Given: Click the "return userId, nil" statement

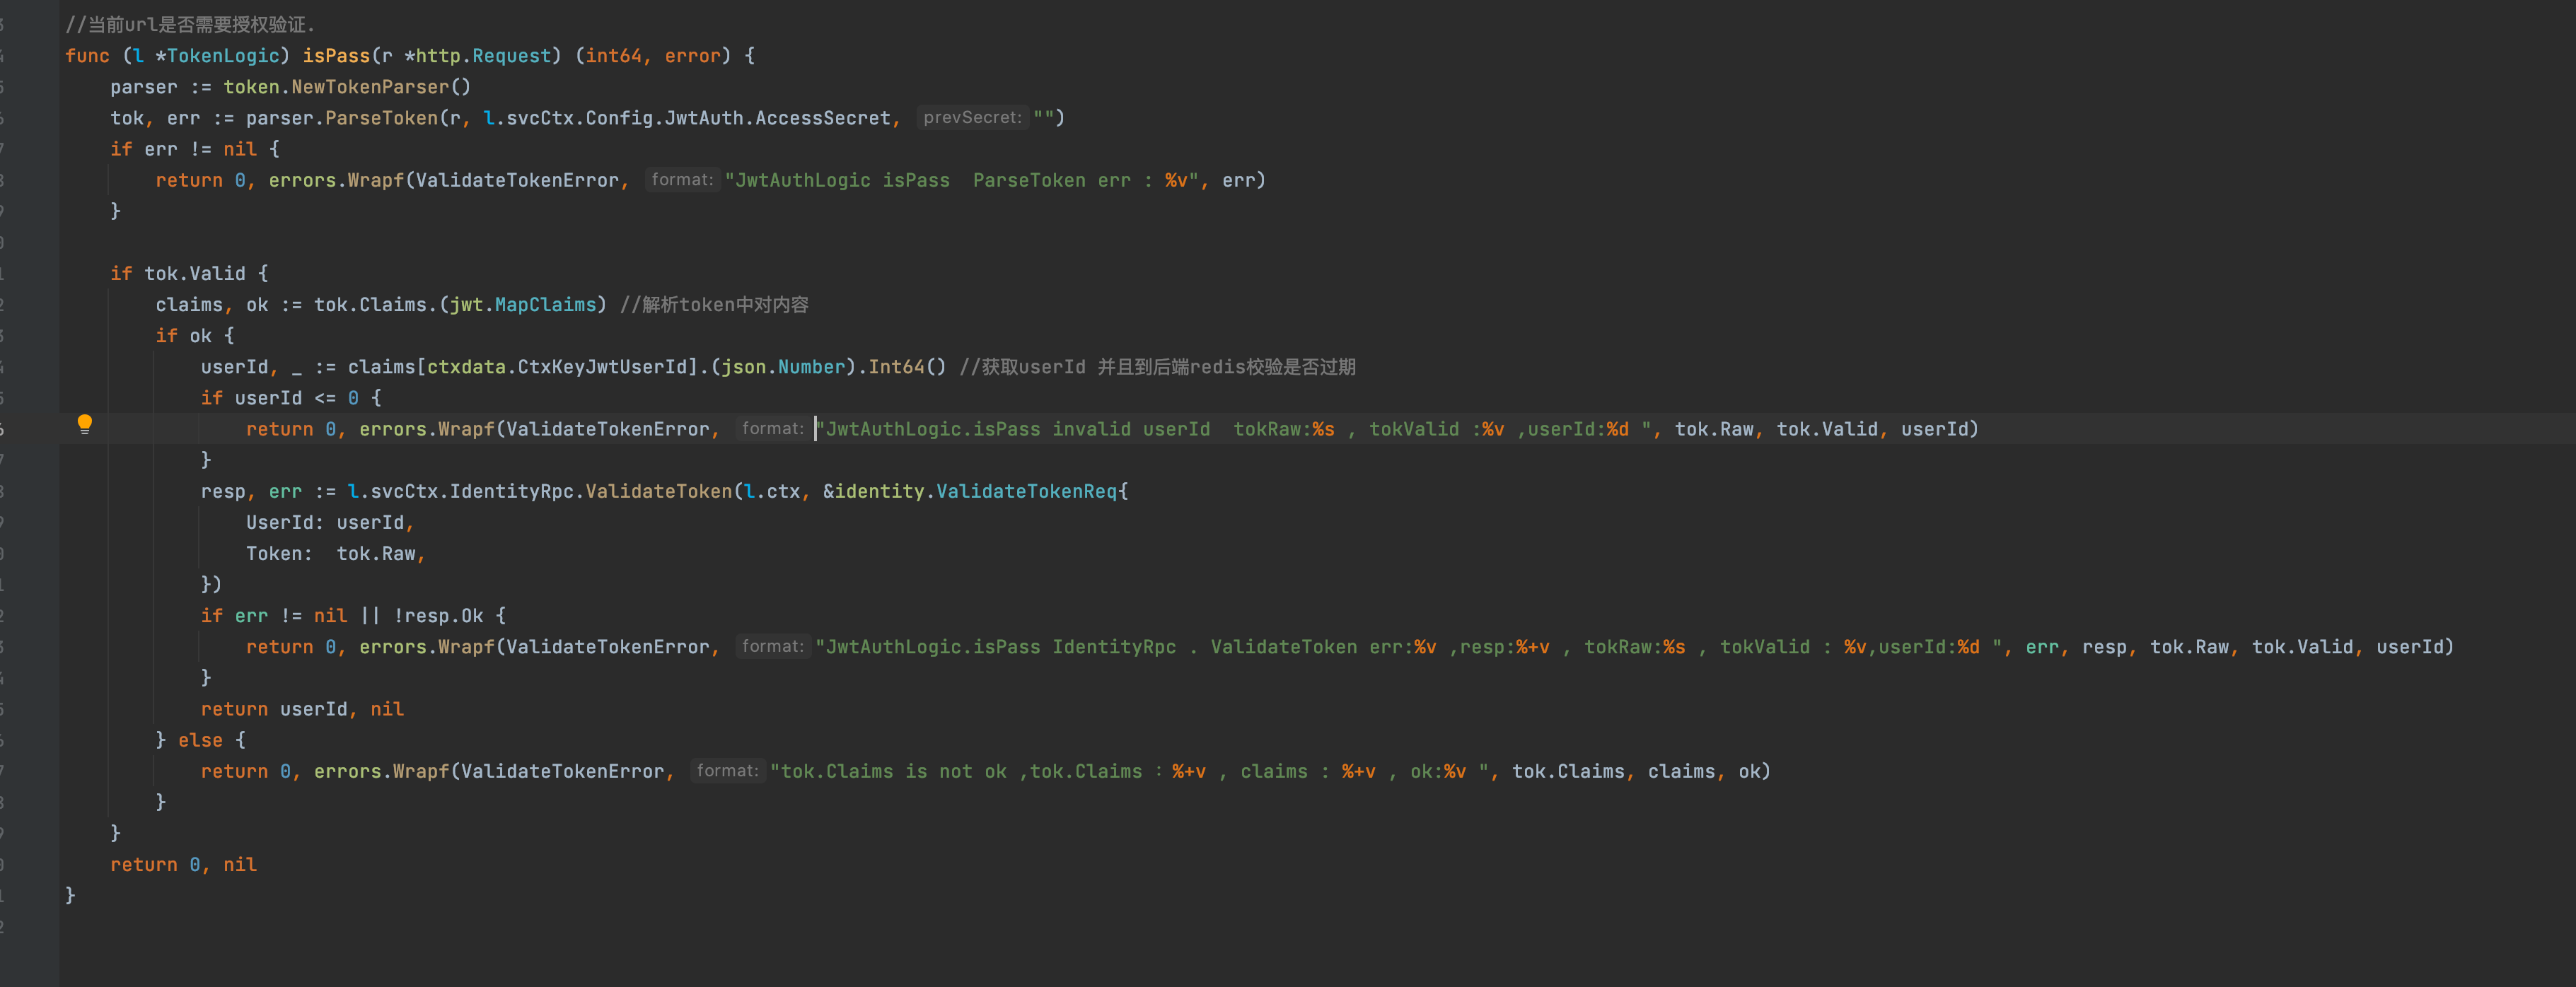Looking at the screenshot, I should (x=302, y=710).
